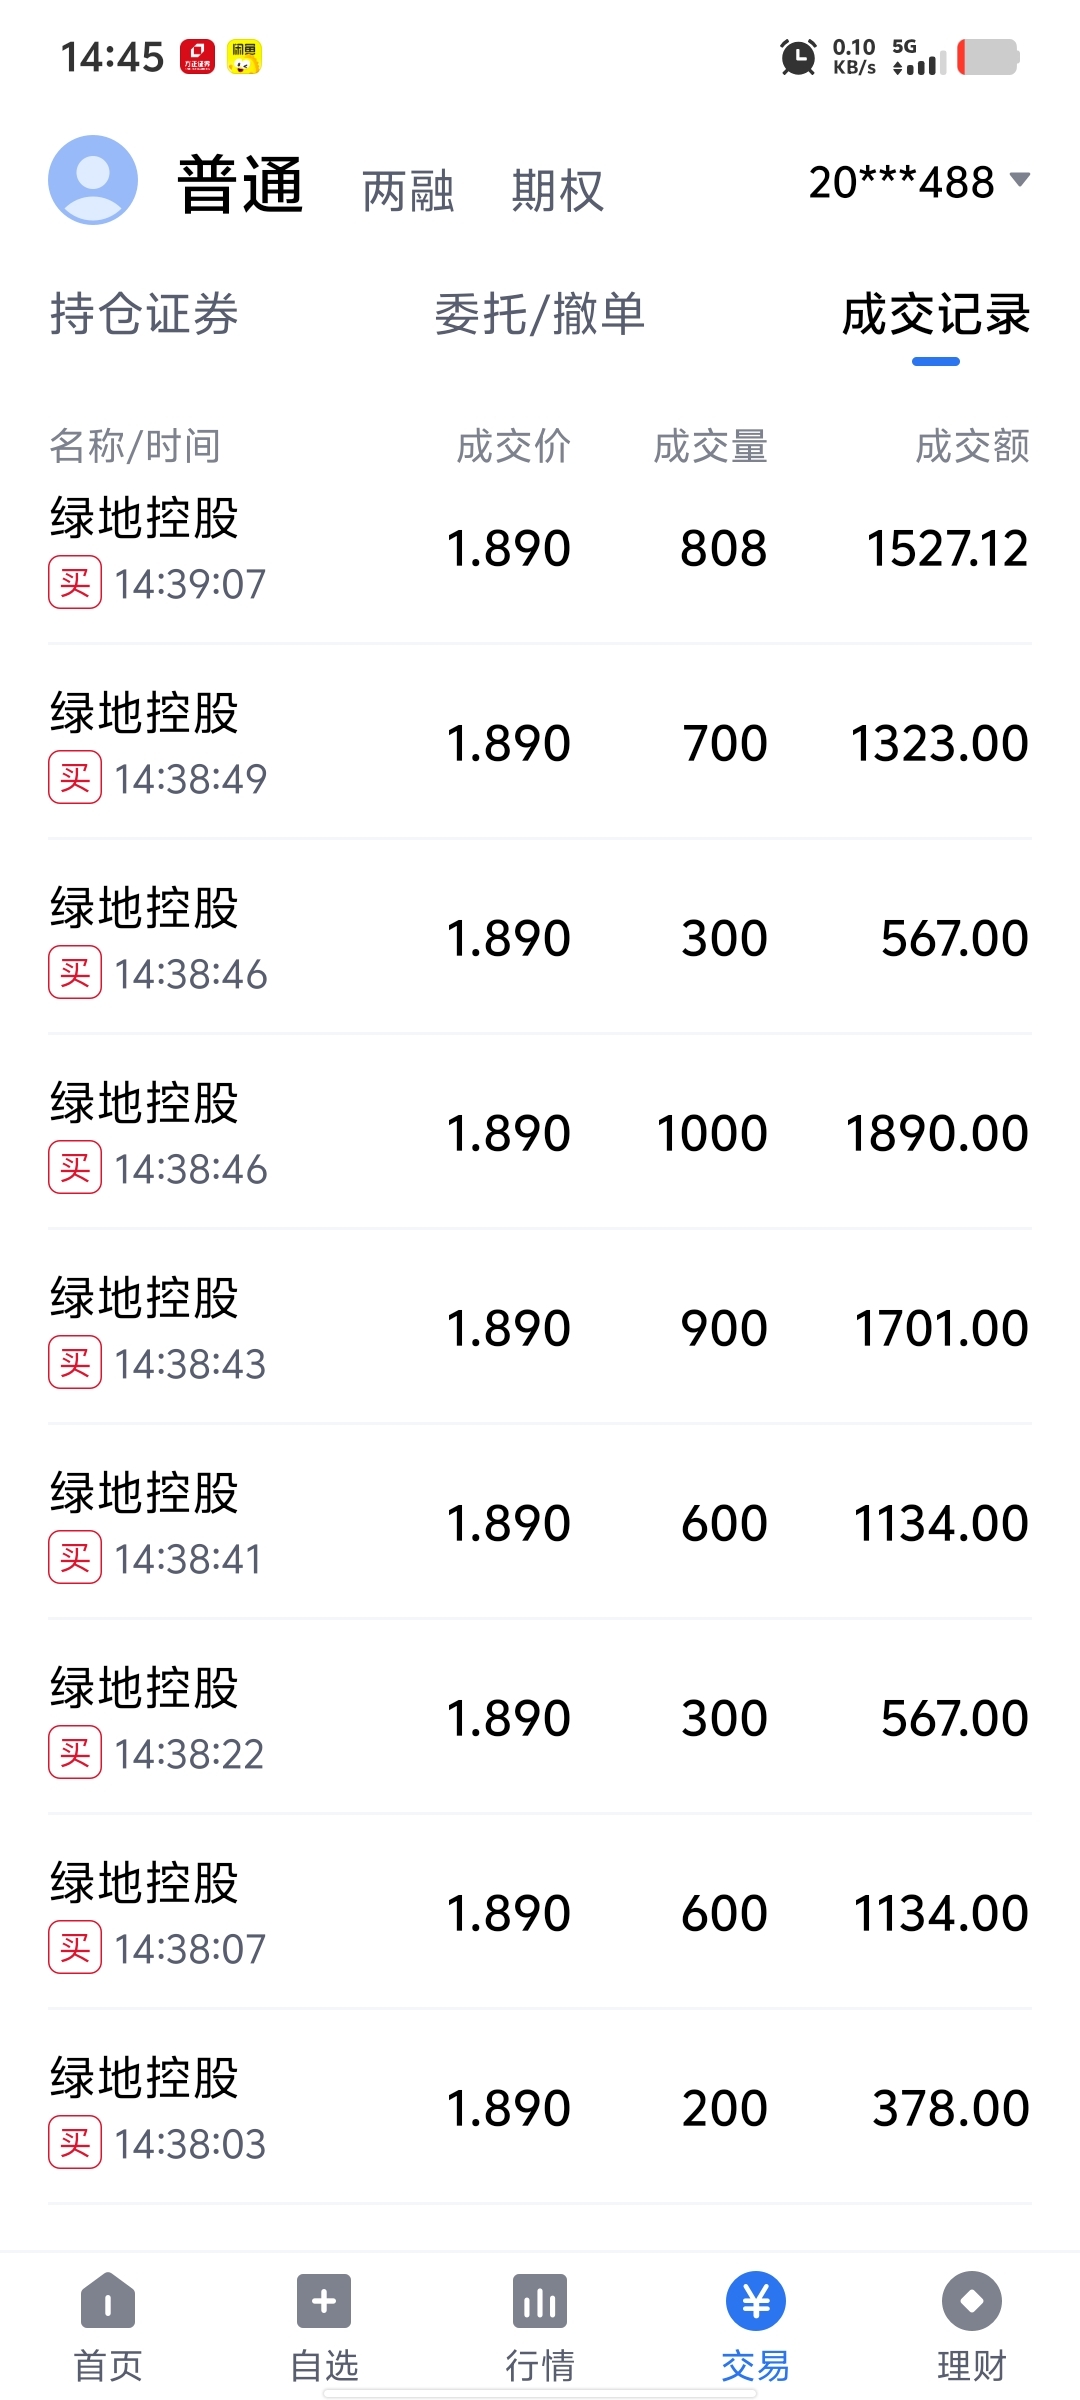Screen dimensions: 1080x2400
Task: Switch to 期权 account type
Action: click(x=558, y=190)
